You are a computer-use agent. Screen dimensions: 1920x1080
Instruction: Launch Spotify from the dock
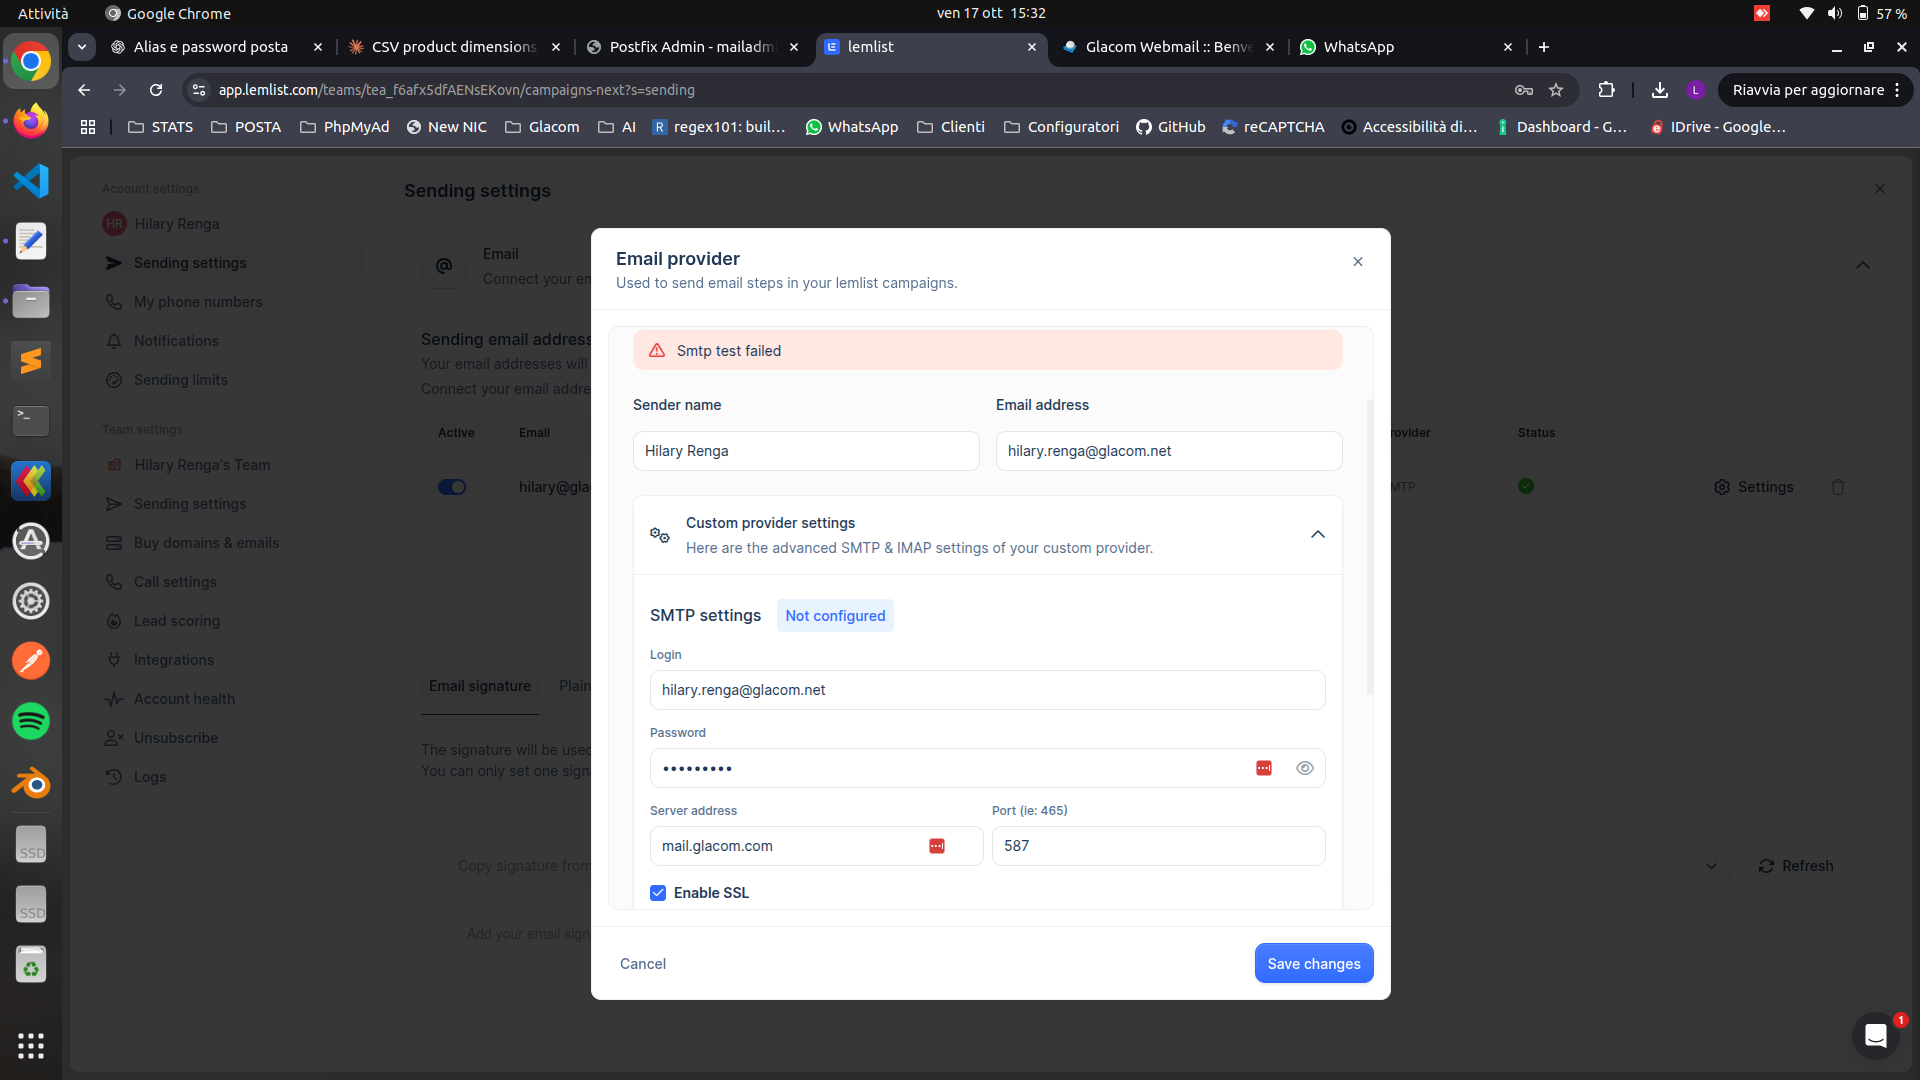pos(31,721)
